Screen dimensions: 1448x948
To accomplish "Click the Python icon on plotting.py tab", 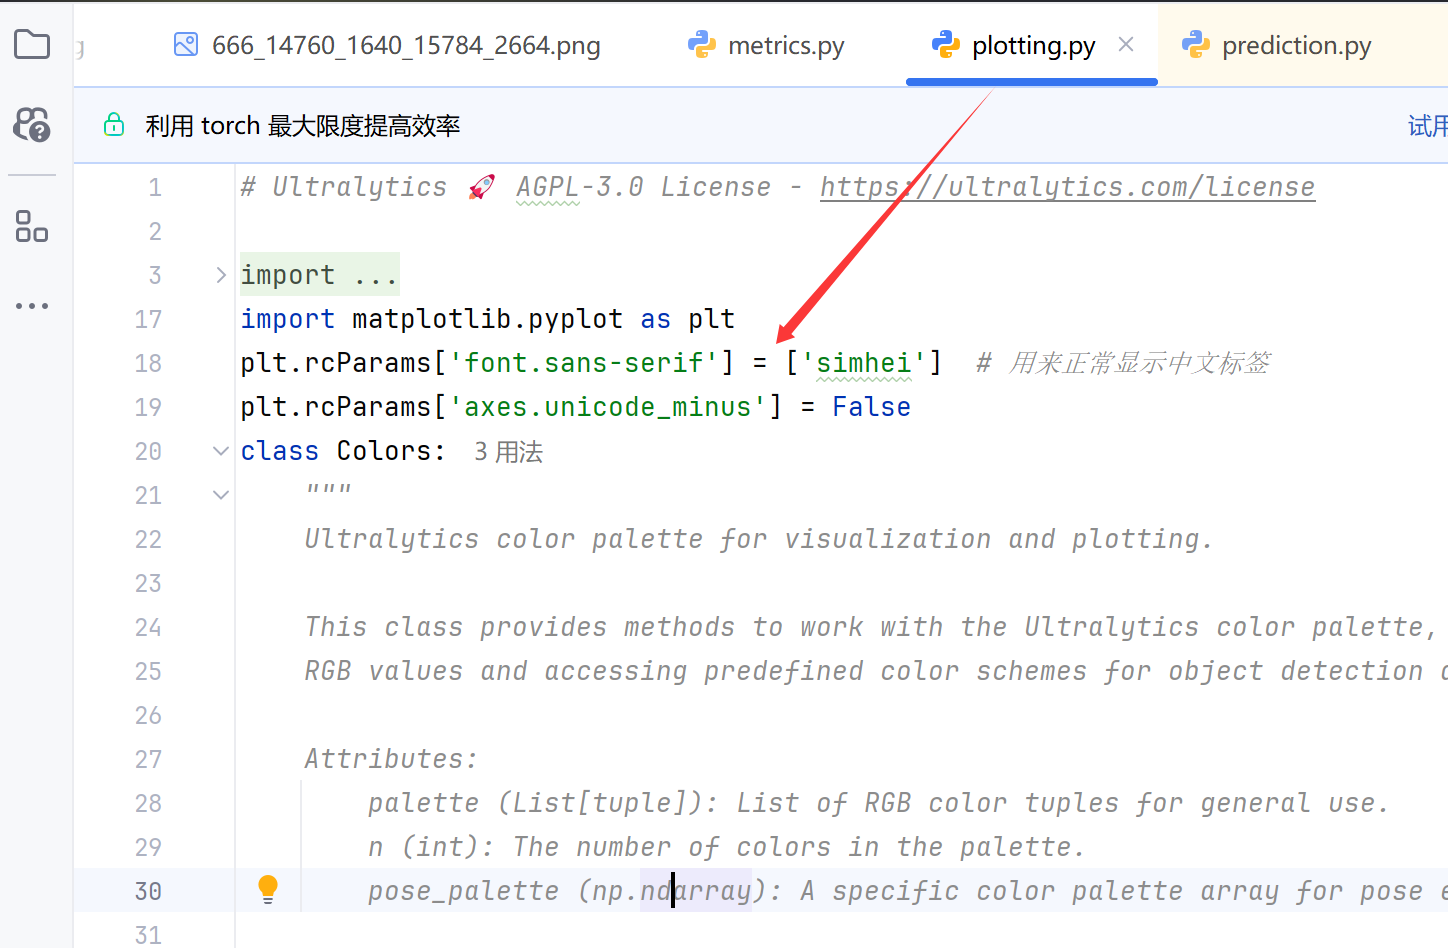I will 946,45.
